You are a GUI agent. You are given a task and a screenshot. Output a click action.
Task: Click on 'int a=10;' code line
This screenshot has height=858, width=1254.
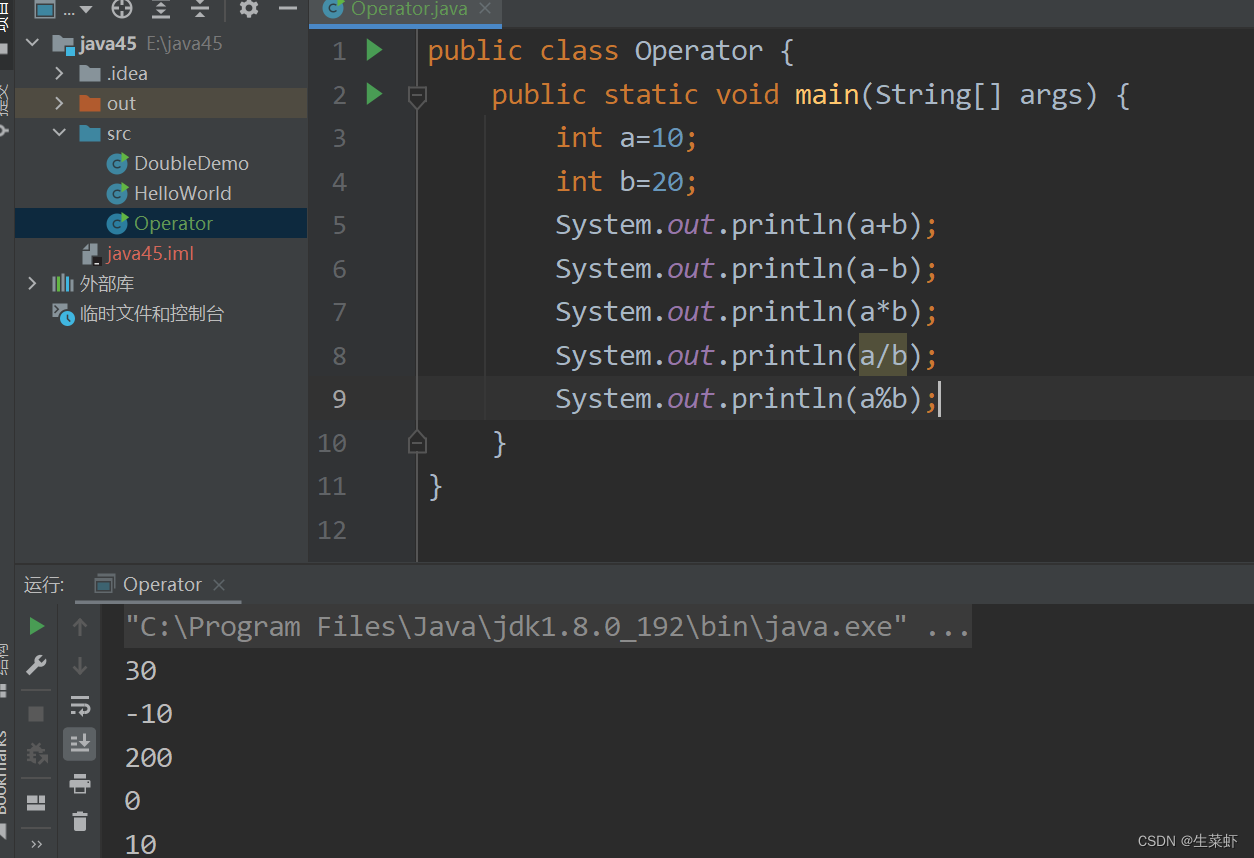(627, 138)
